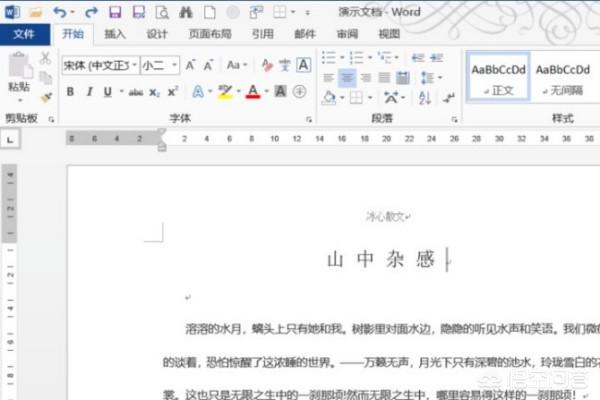Click the bulleted list icon
This screenshot has width=600, height=400.
point(328,56)
